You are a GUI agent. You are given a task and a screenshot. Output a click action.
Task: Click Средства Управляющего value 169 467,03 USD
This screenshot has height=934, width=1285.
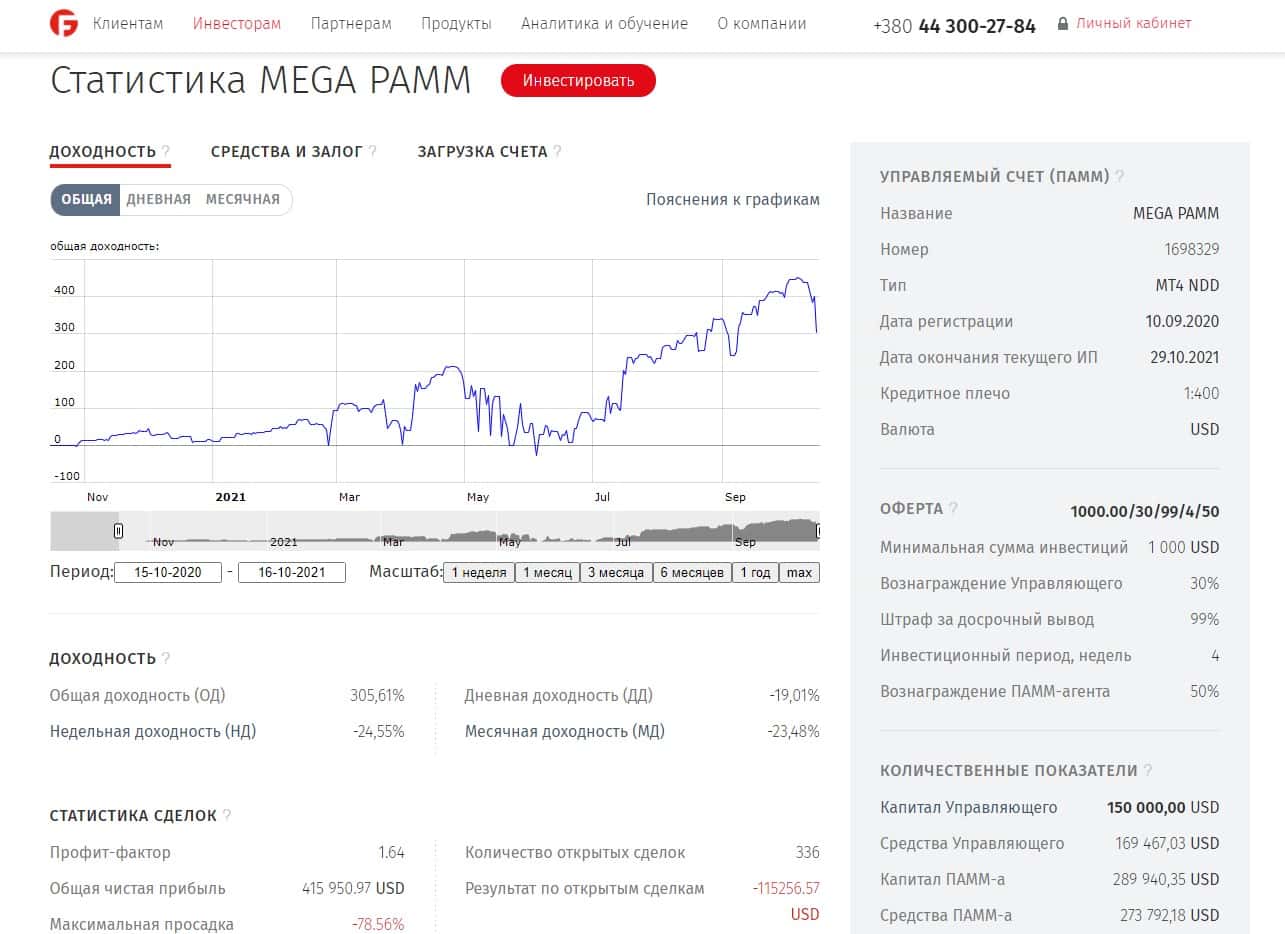(1167, 844)
